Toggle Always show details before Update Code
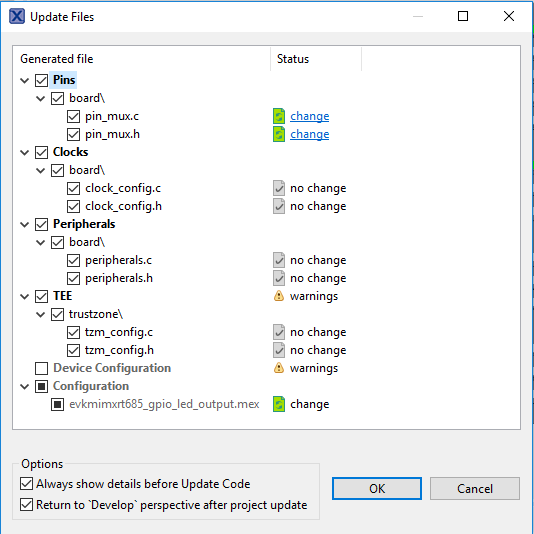 pyautogui.click(x=27, y=484)
